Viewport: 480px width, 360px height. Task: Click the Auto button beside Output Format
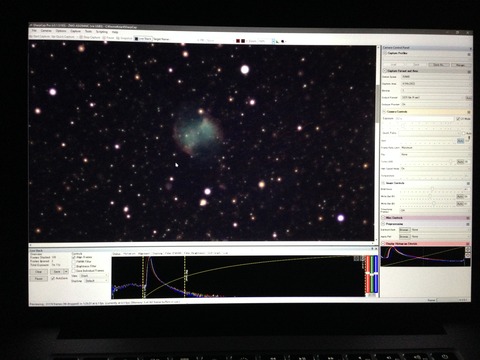(468, 98)
